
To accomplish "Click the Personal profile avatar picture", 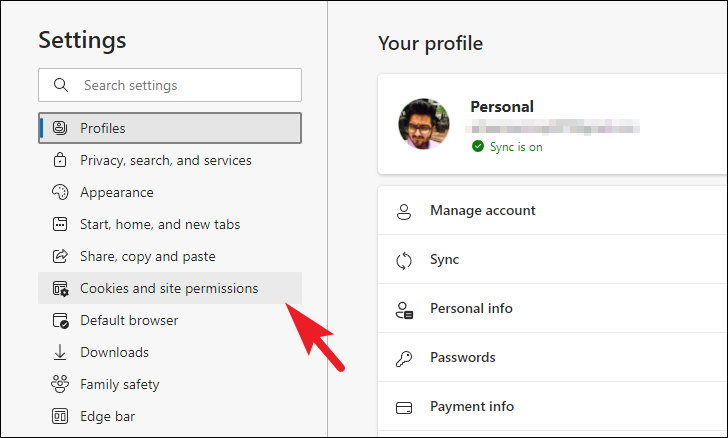I will click(424, 124).
